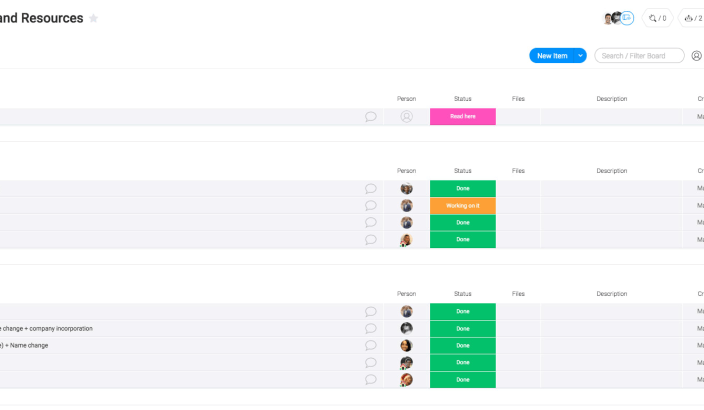Assign a person via the empty avatar in the Read here row
The image size is (704, 410).
(x=406, y=117)
